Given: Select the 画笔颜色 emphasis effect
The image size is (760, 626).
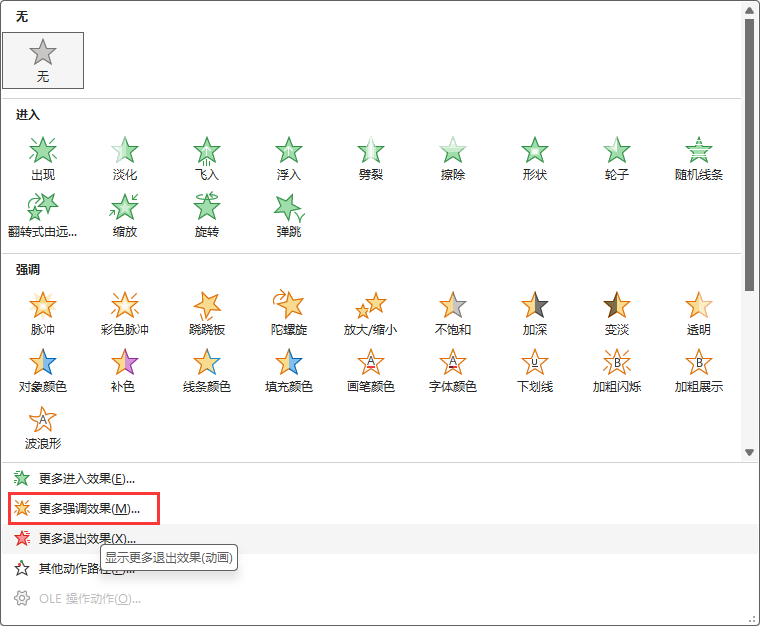Looking at the screenshot, I should click(x=371, y=371).
